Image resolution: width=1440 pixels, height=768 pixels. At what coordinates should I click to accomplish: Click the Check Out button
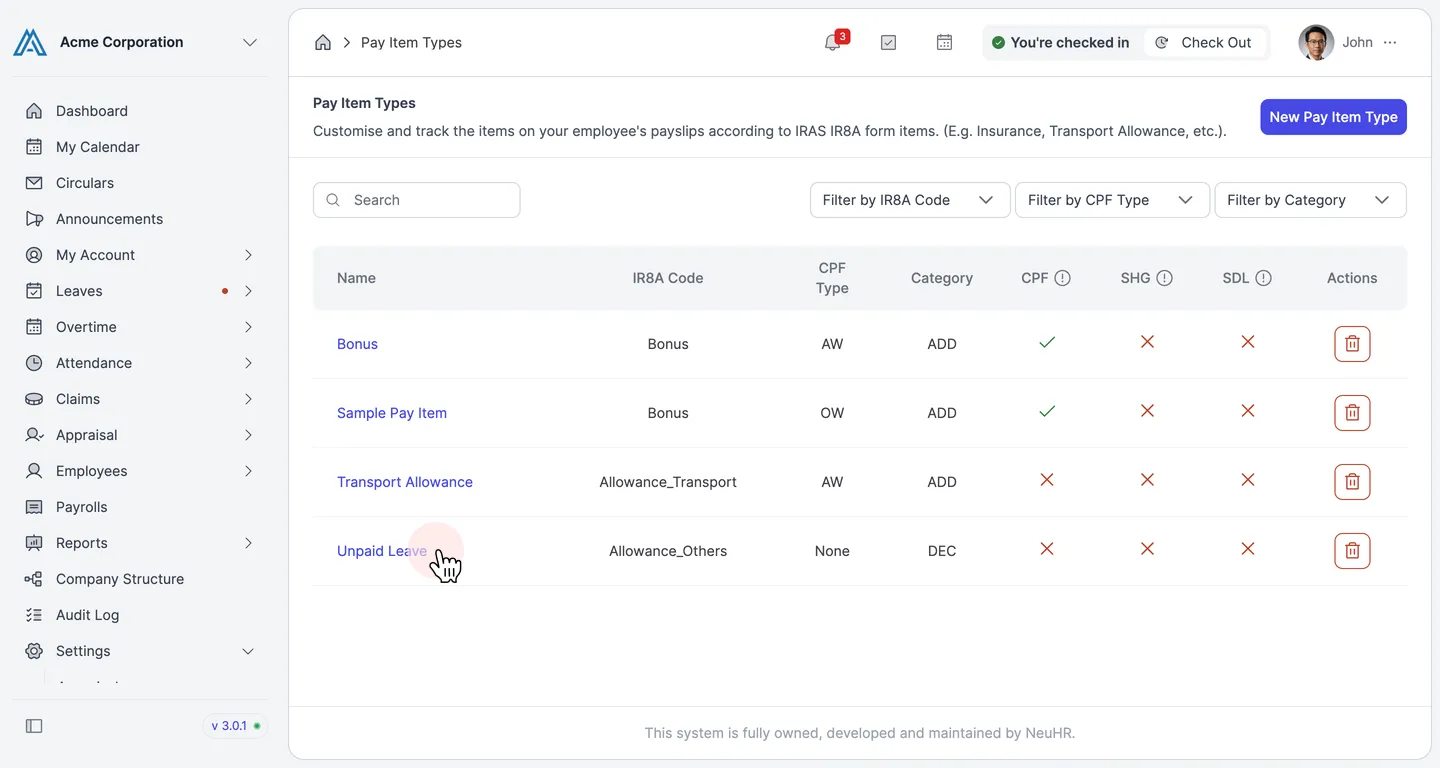click(1204, 42)
